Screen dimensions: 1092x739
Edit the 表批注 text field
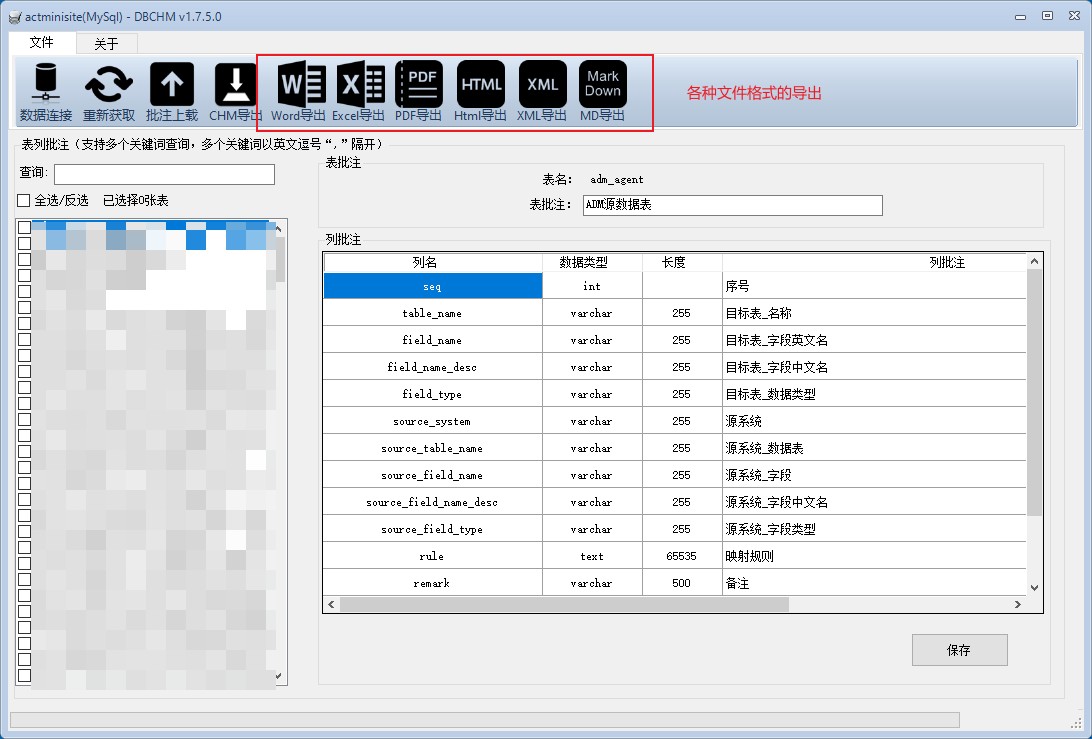pos(732,205)
